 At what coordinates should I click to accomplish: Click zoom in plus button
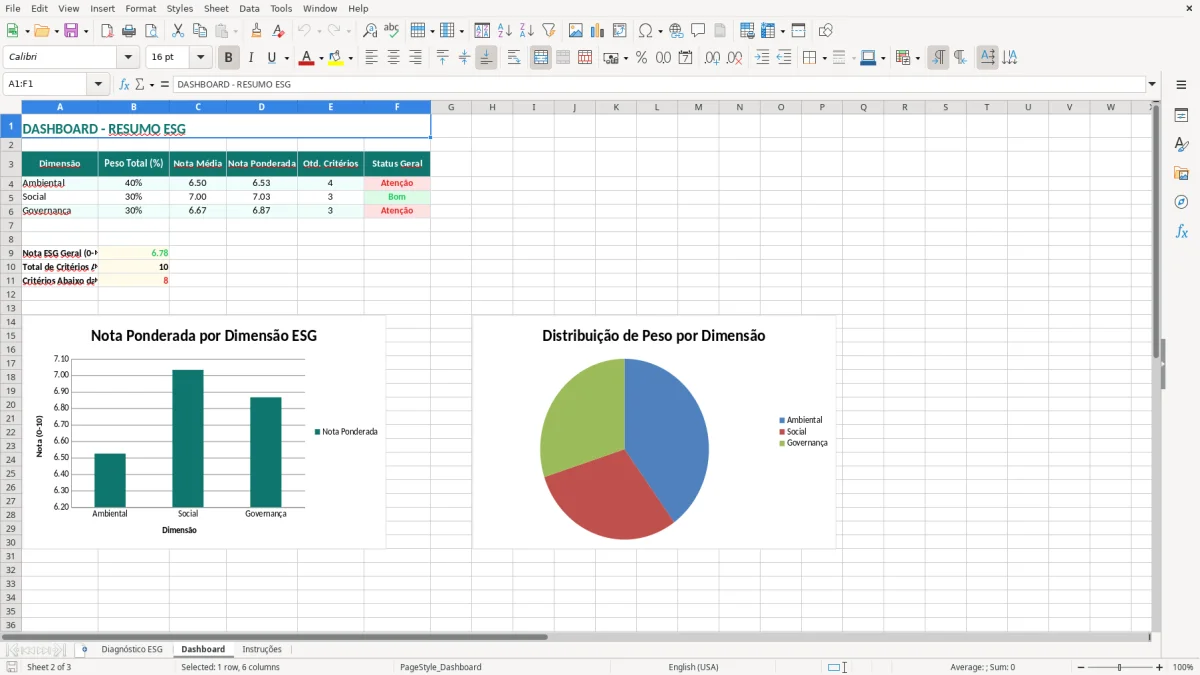(x=1160, y=667)
